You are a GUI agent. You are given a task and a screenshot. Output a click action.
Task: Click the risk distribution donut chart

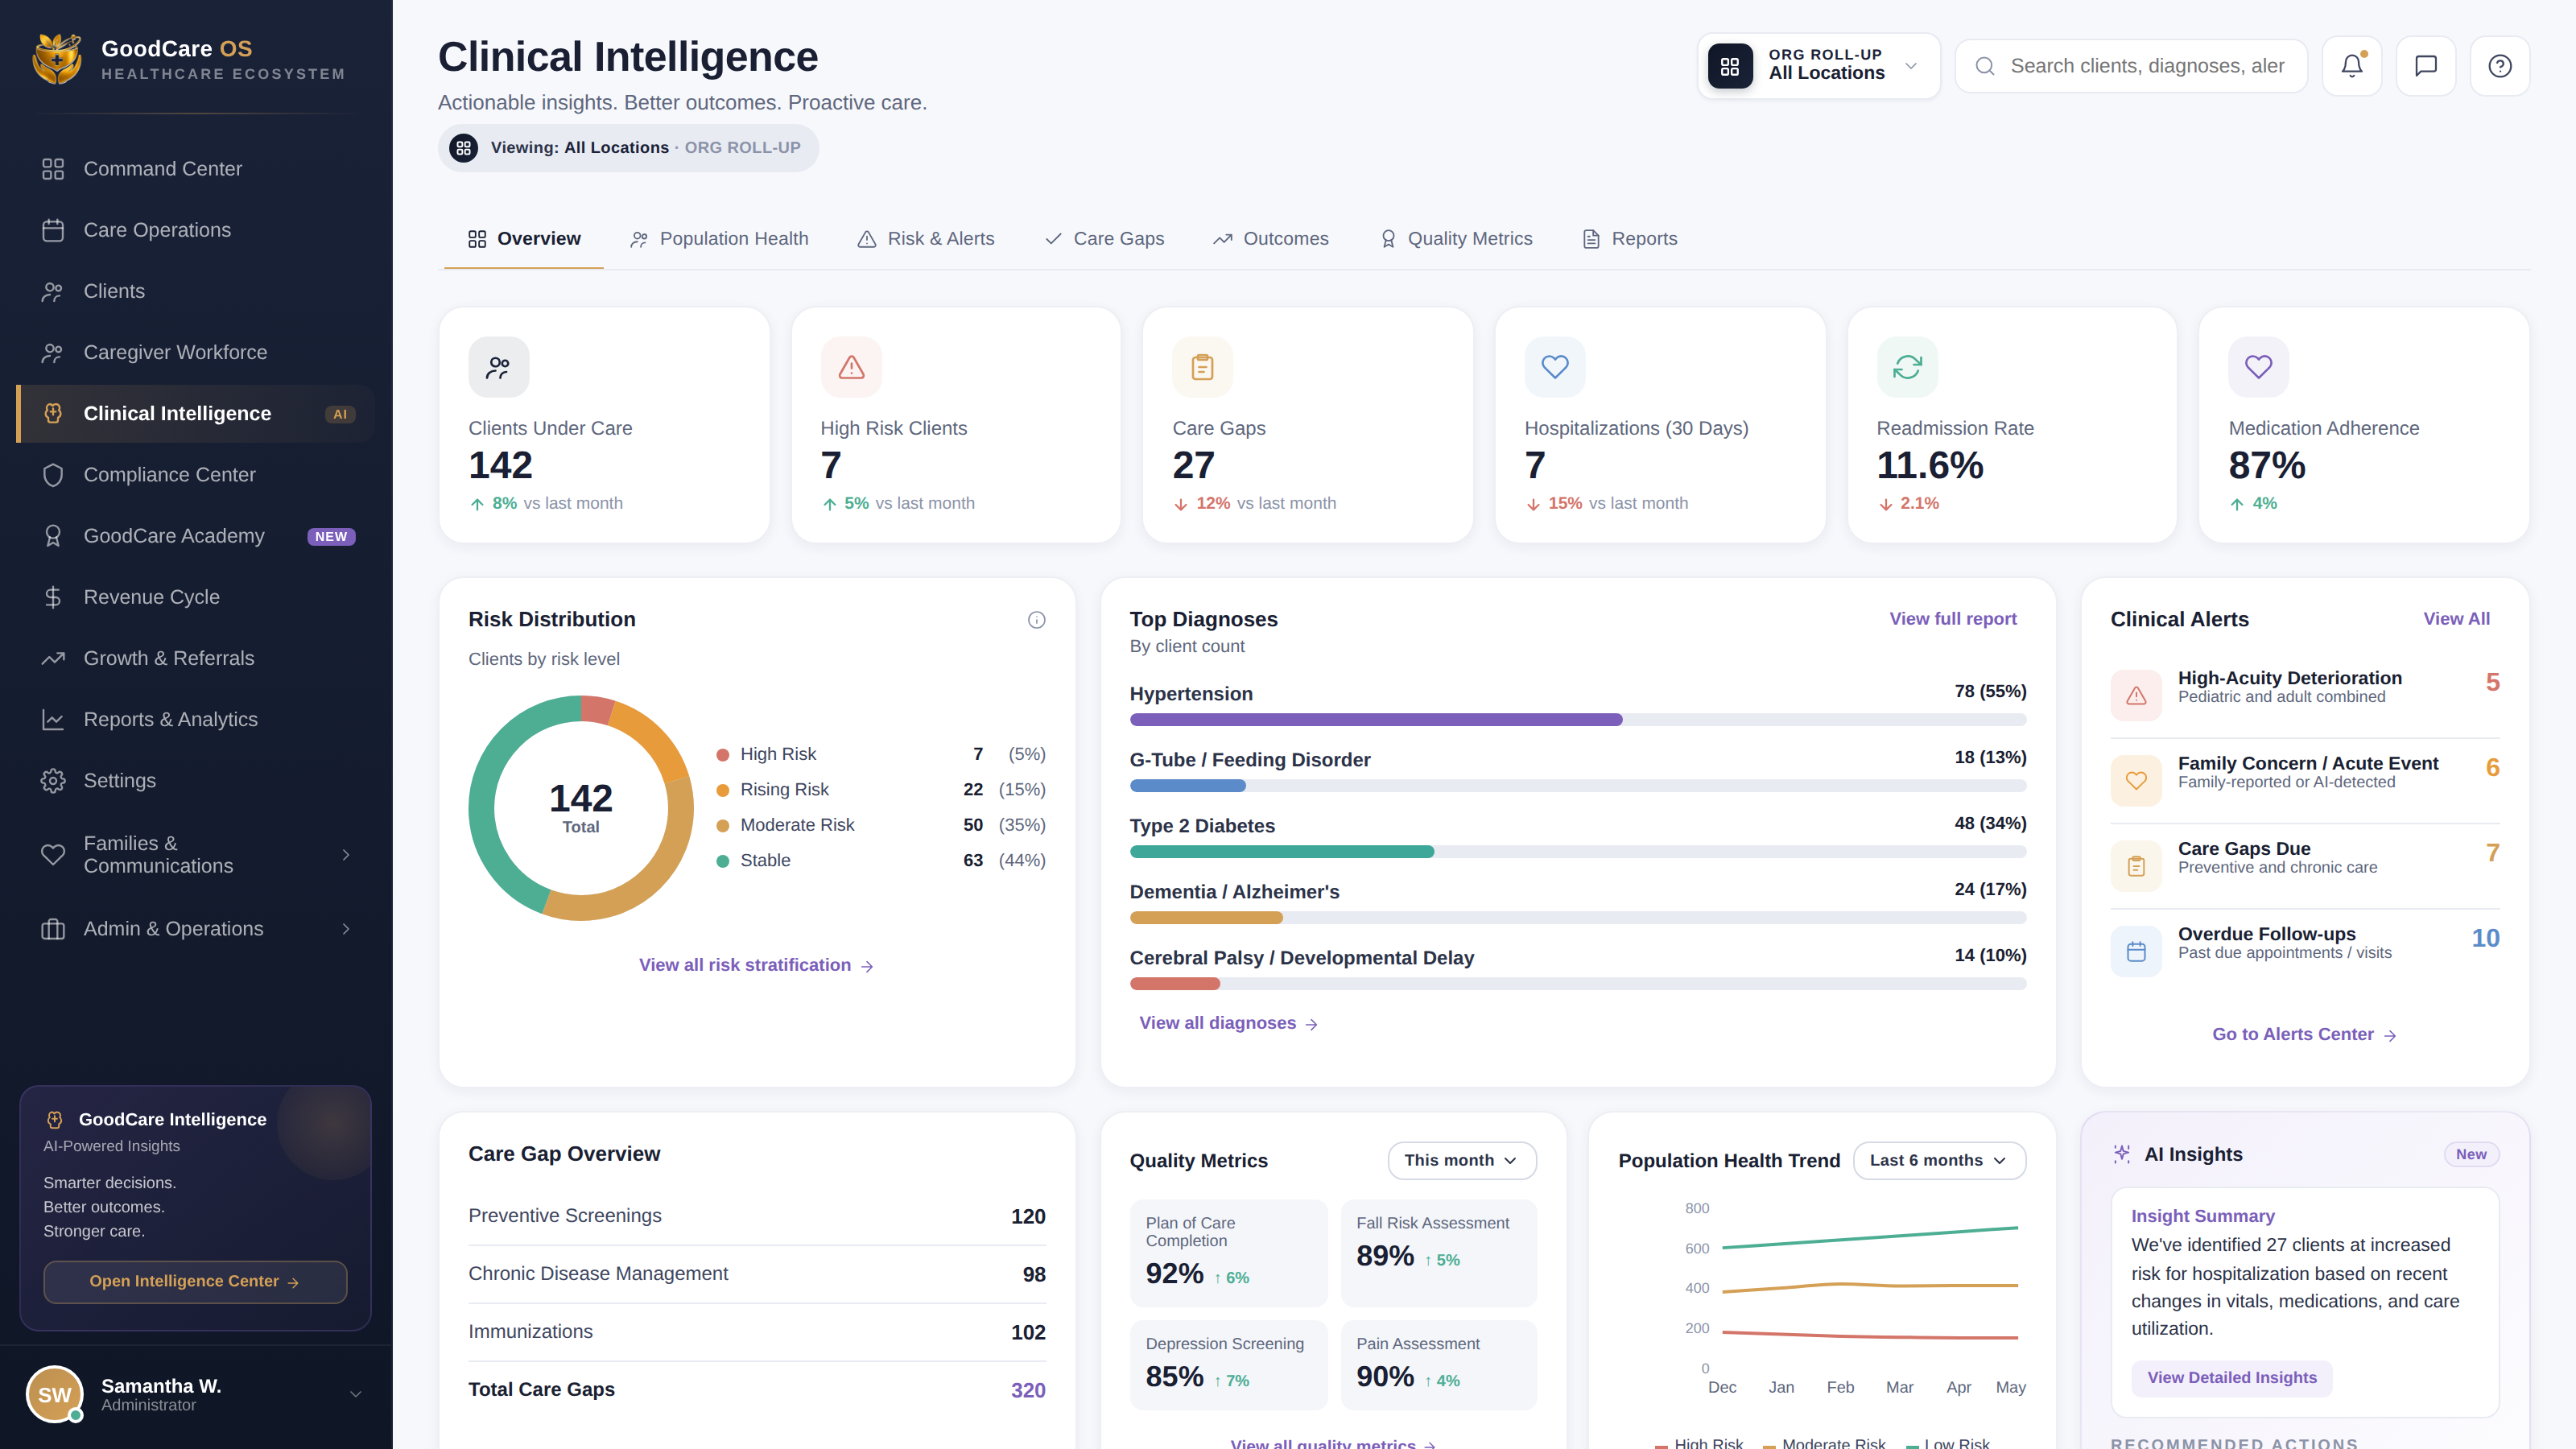tap(581, 808)
